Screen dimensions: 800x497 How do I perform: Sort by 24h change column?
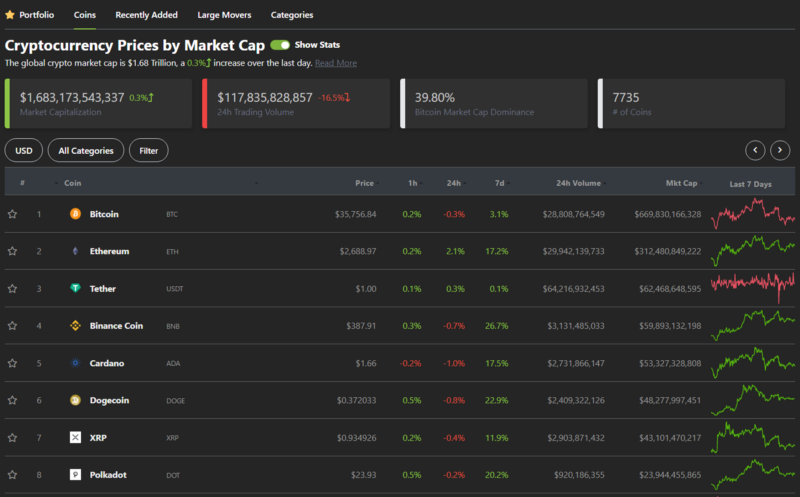(454, 183)
